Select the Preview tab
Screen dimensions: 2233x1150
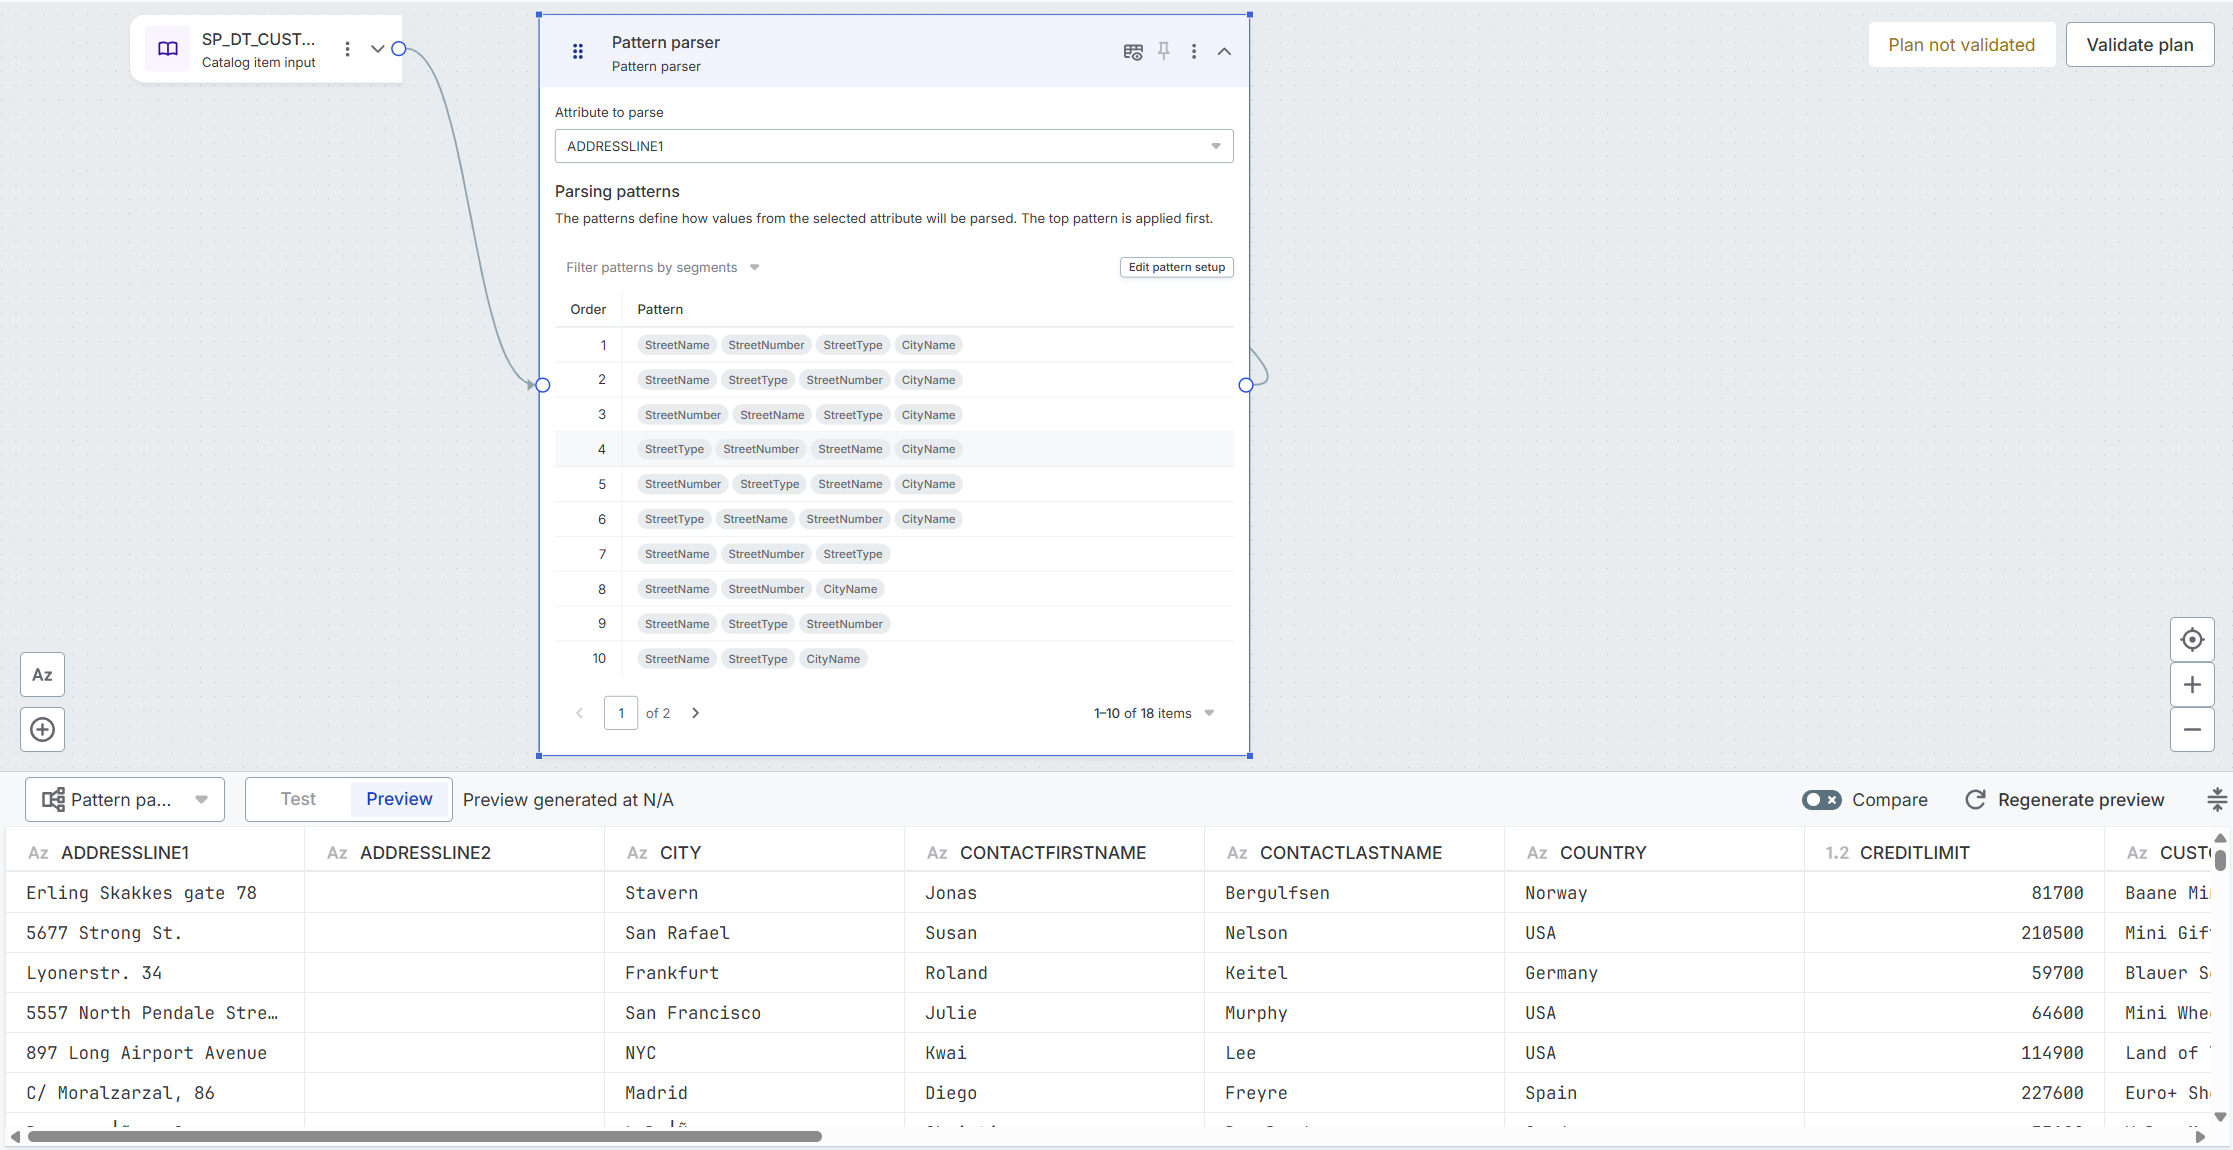[x=398, y=798]
